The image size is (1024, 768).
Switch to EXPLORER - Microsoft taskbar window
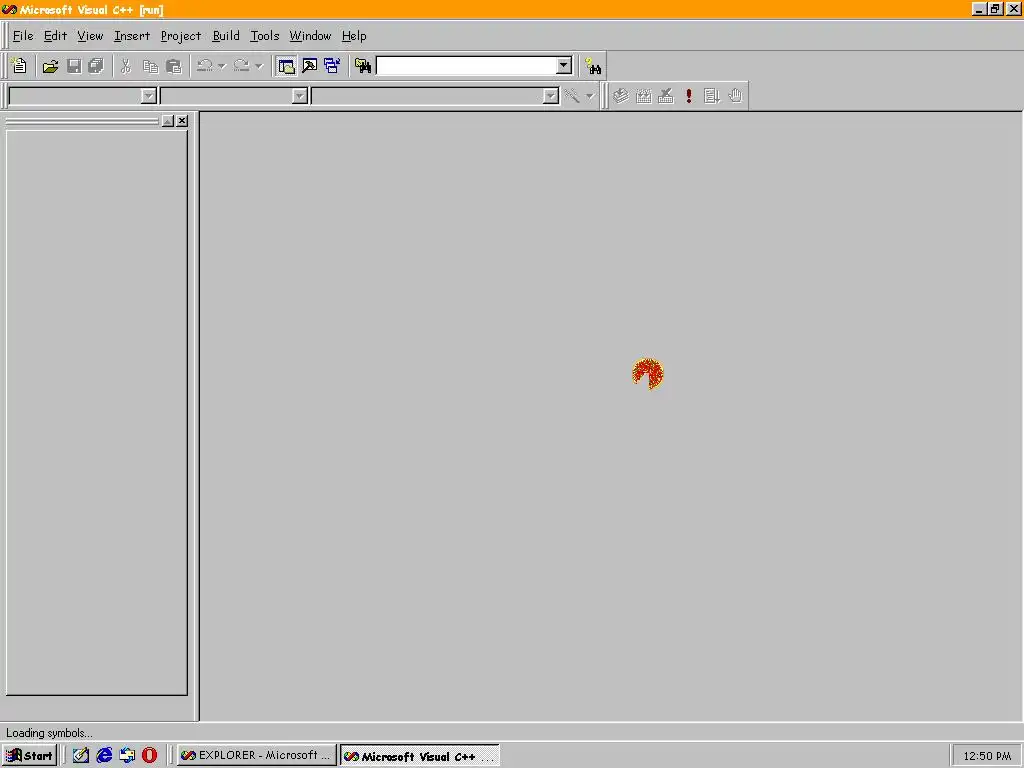click(x=257, y=756)
